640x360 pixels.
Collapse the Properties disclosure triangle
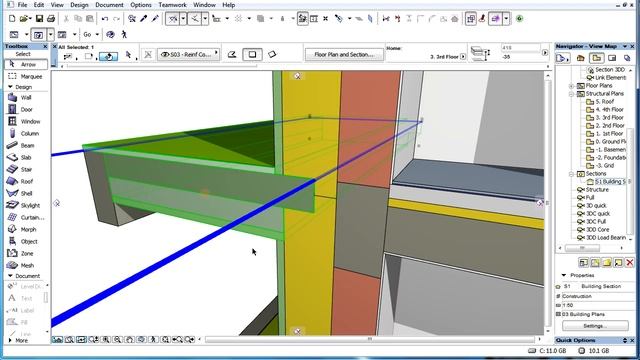pos(564,275)
